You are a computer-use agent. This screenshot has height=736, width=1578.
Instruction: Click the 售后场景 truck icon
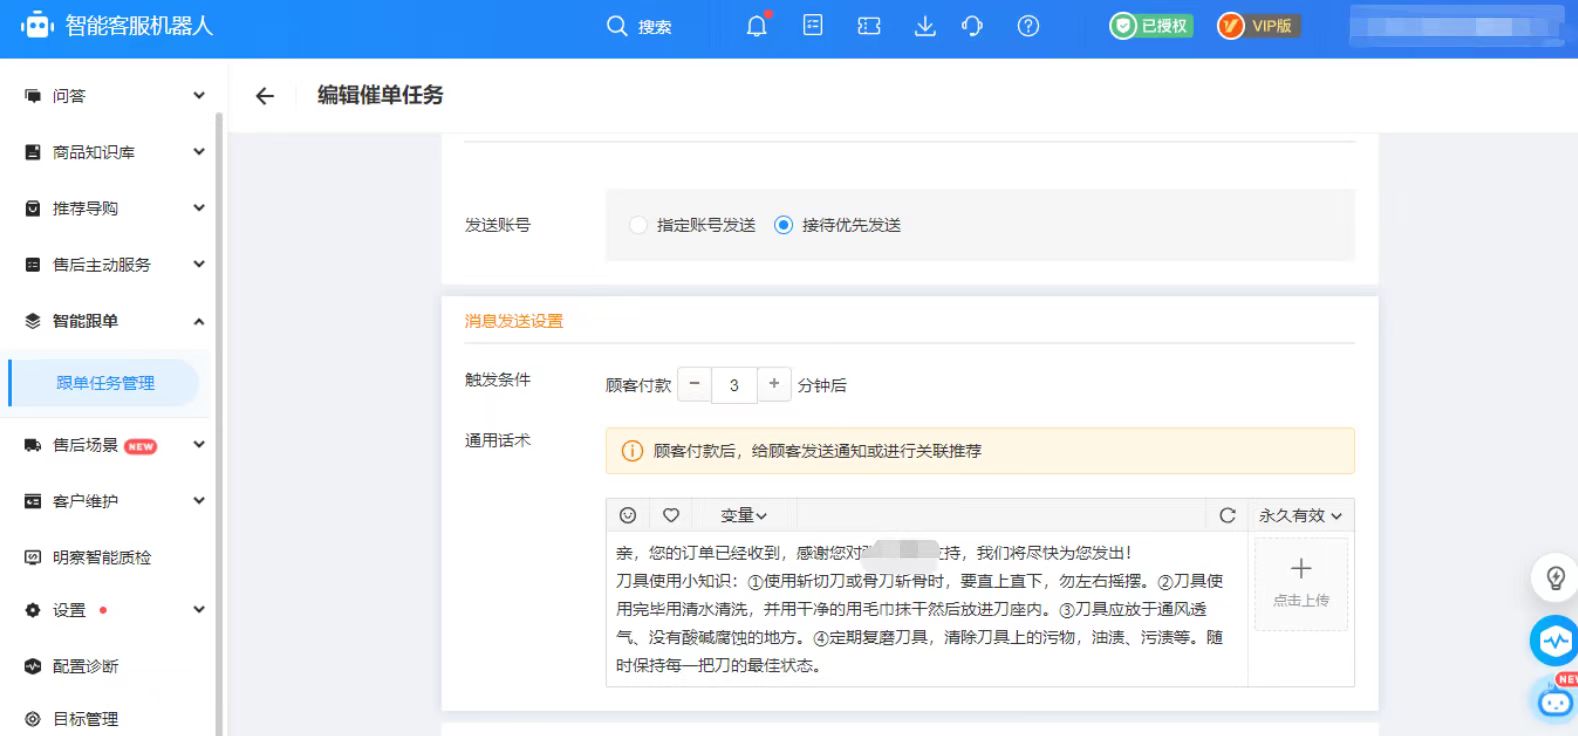(x=33, y=445)
